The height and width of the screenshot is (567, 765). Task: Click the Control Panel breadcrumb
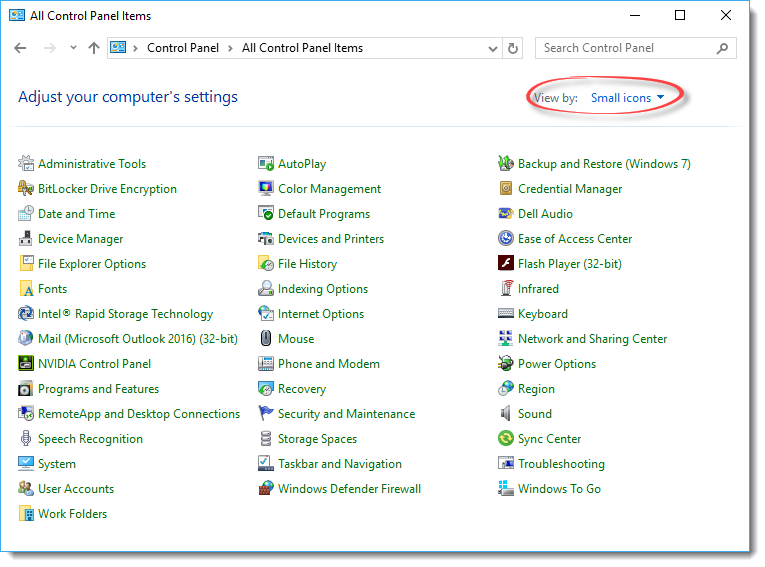click(183, 48)
